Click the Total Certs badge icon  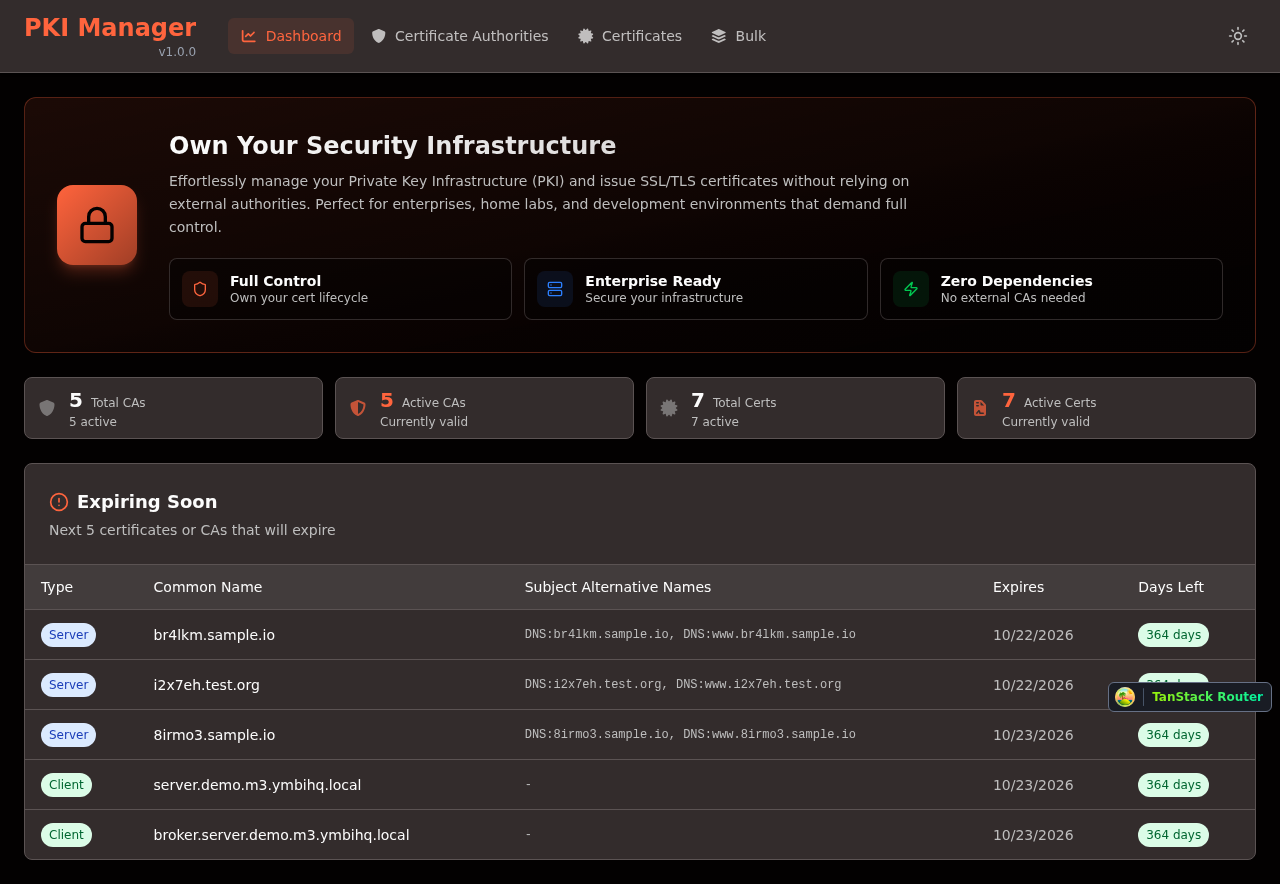pos(669,408)
